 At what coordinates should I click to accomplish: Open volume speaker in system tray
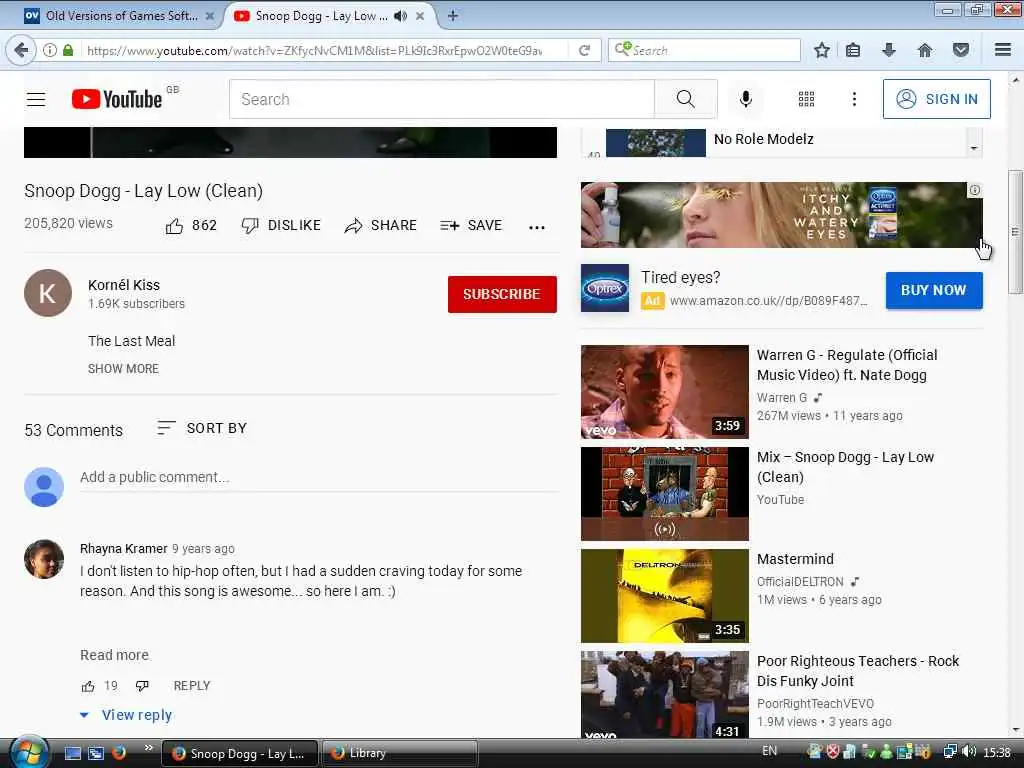(x=969, y=752)
